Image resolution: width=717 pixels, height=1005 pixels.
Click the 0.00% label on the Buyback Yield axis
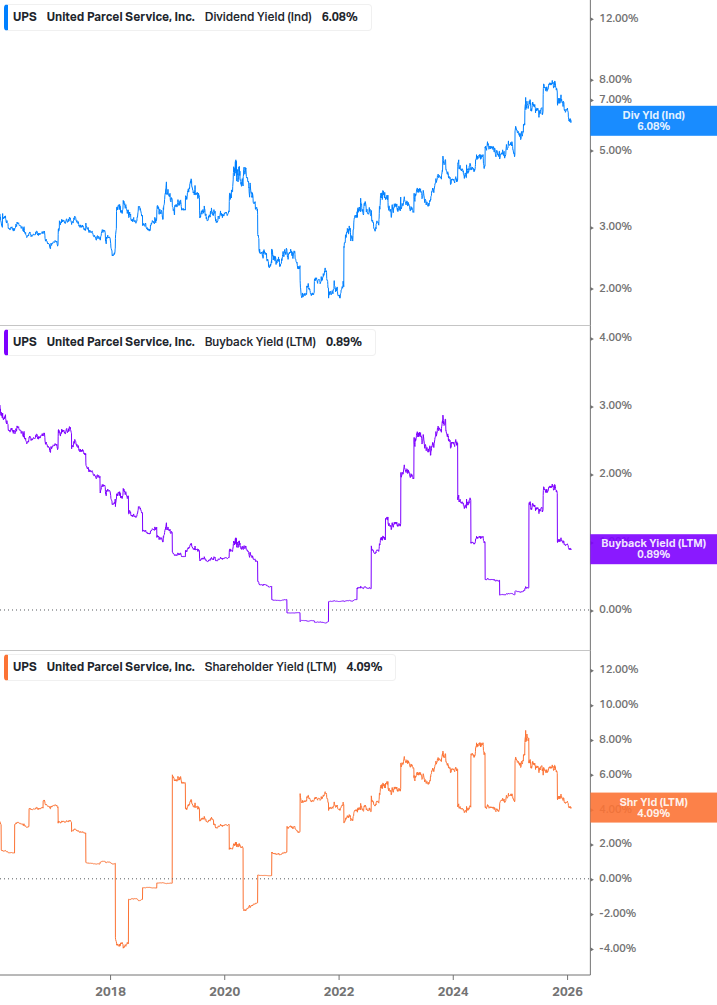click(x=615, y=609)
